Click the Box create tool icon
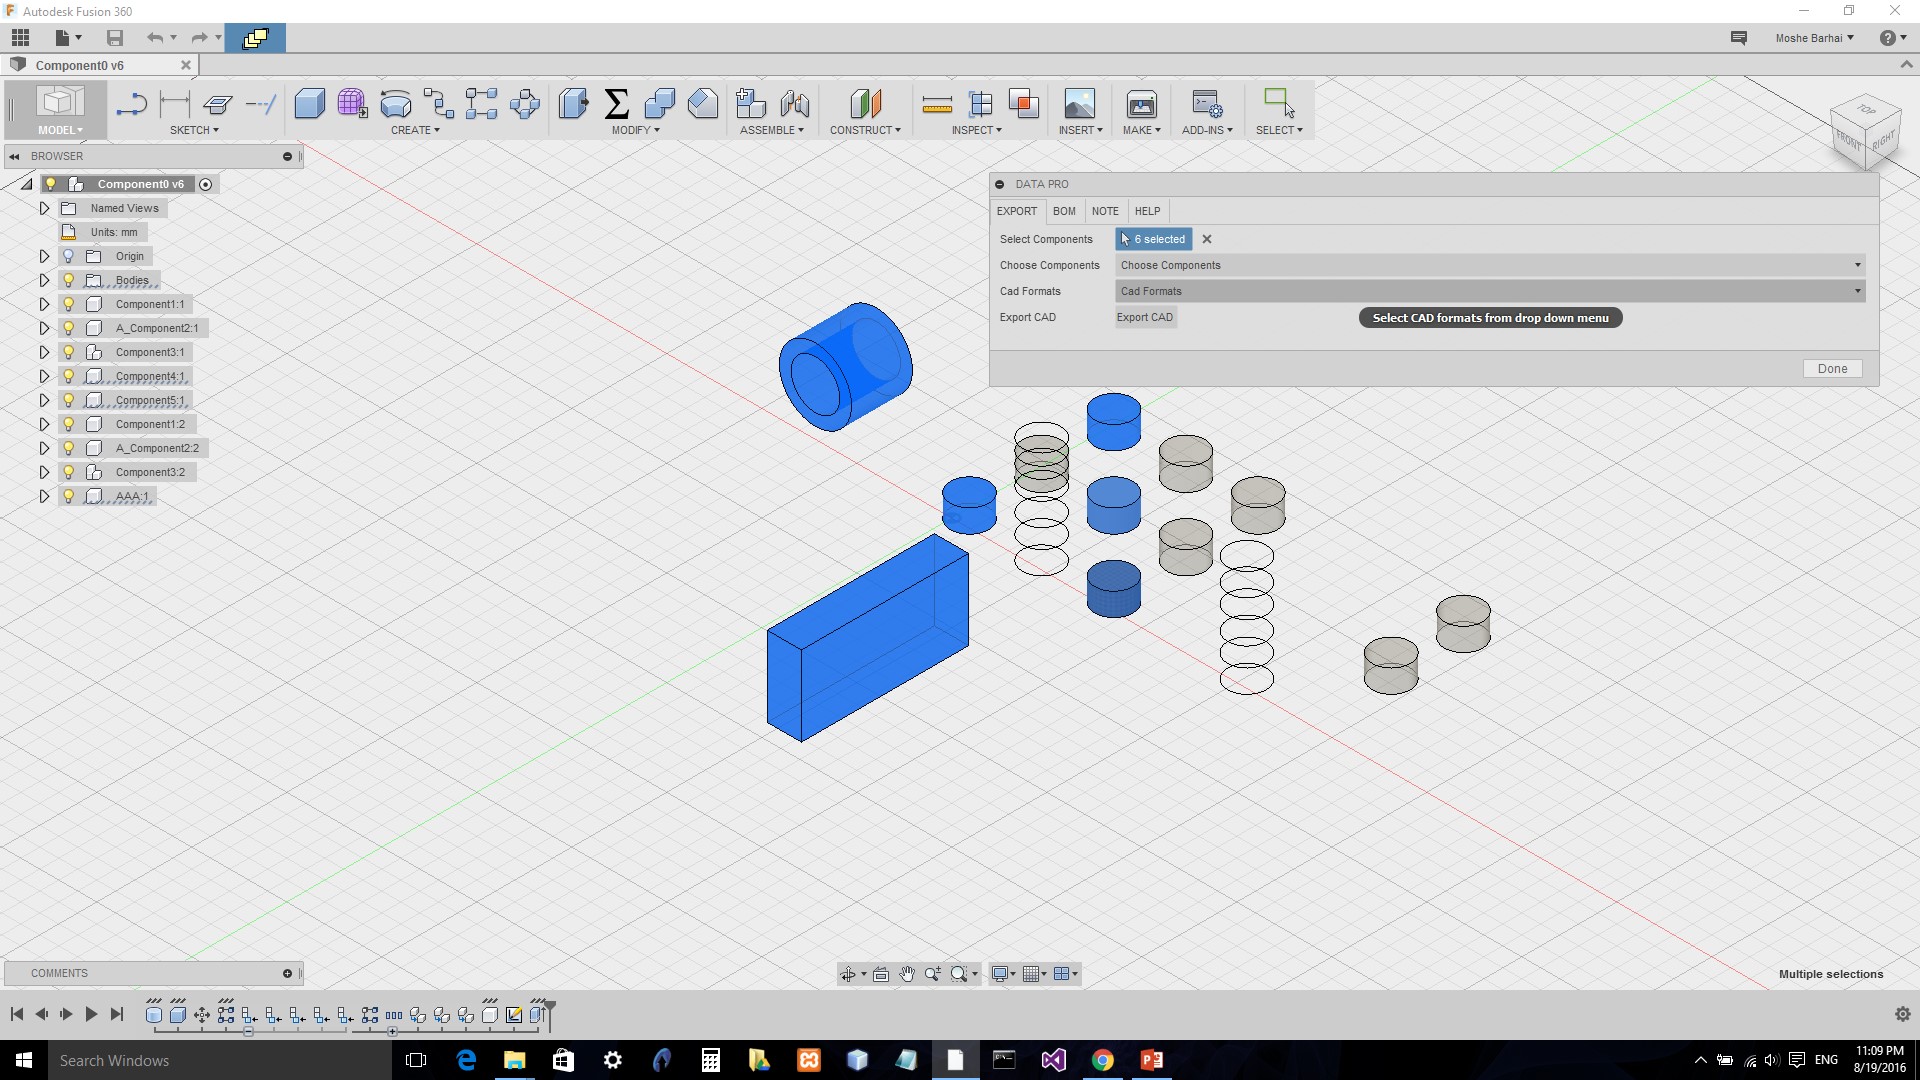This screenshot has width=1920, height=1080. (309, 103)
